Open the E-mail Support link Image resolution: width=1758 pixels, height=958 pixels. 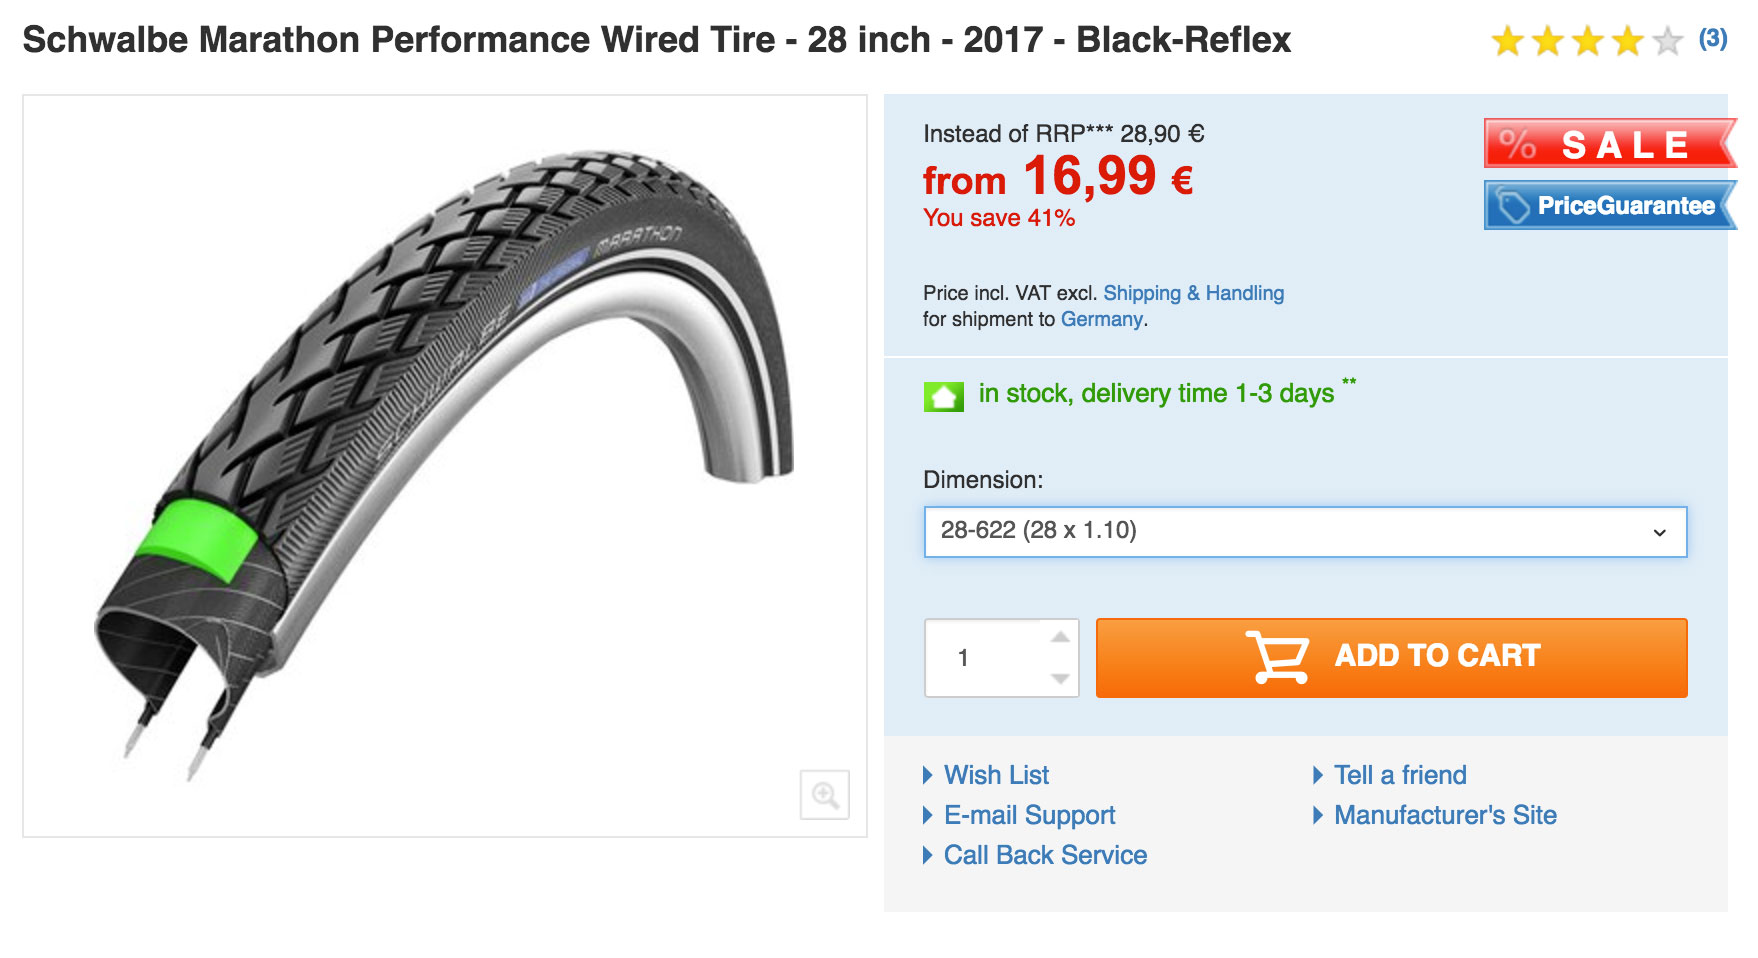tap(1029, 815)
